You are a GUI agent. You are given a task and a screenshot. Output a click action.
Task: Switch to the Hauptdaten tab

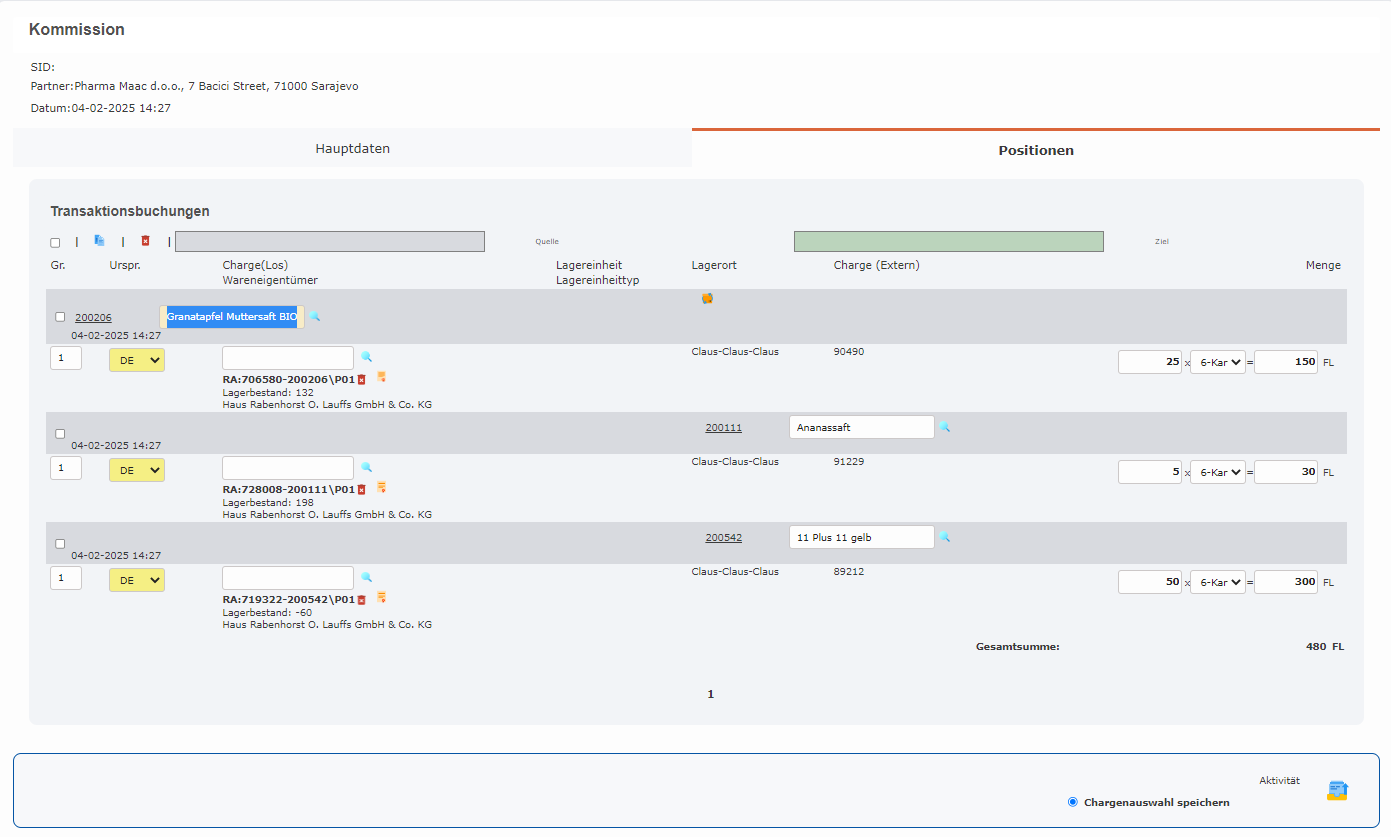pos(352,149)
